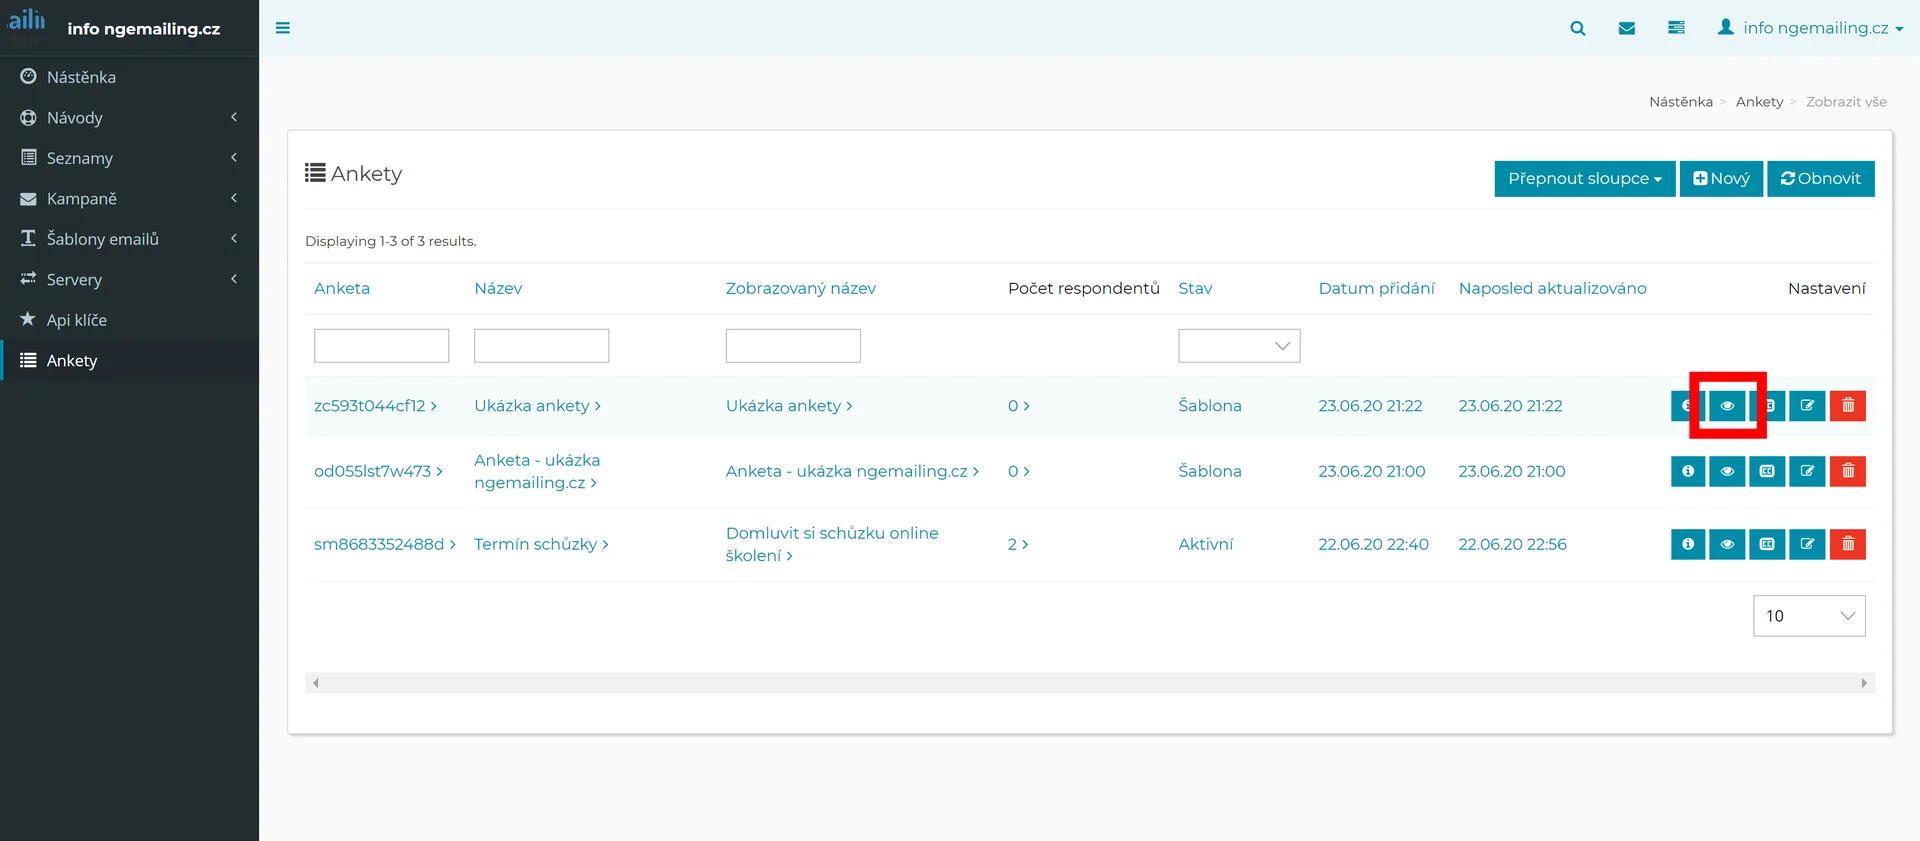Click the server list icon in header

pos(1676,28)
